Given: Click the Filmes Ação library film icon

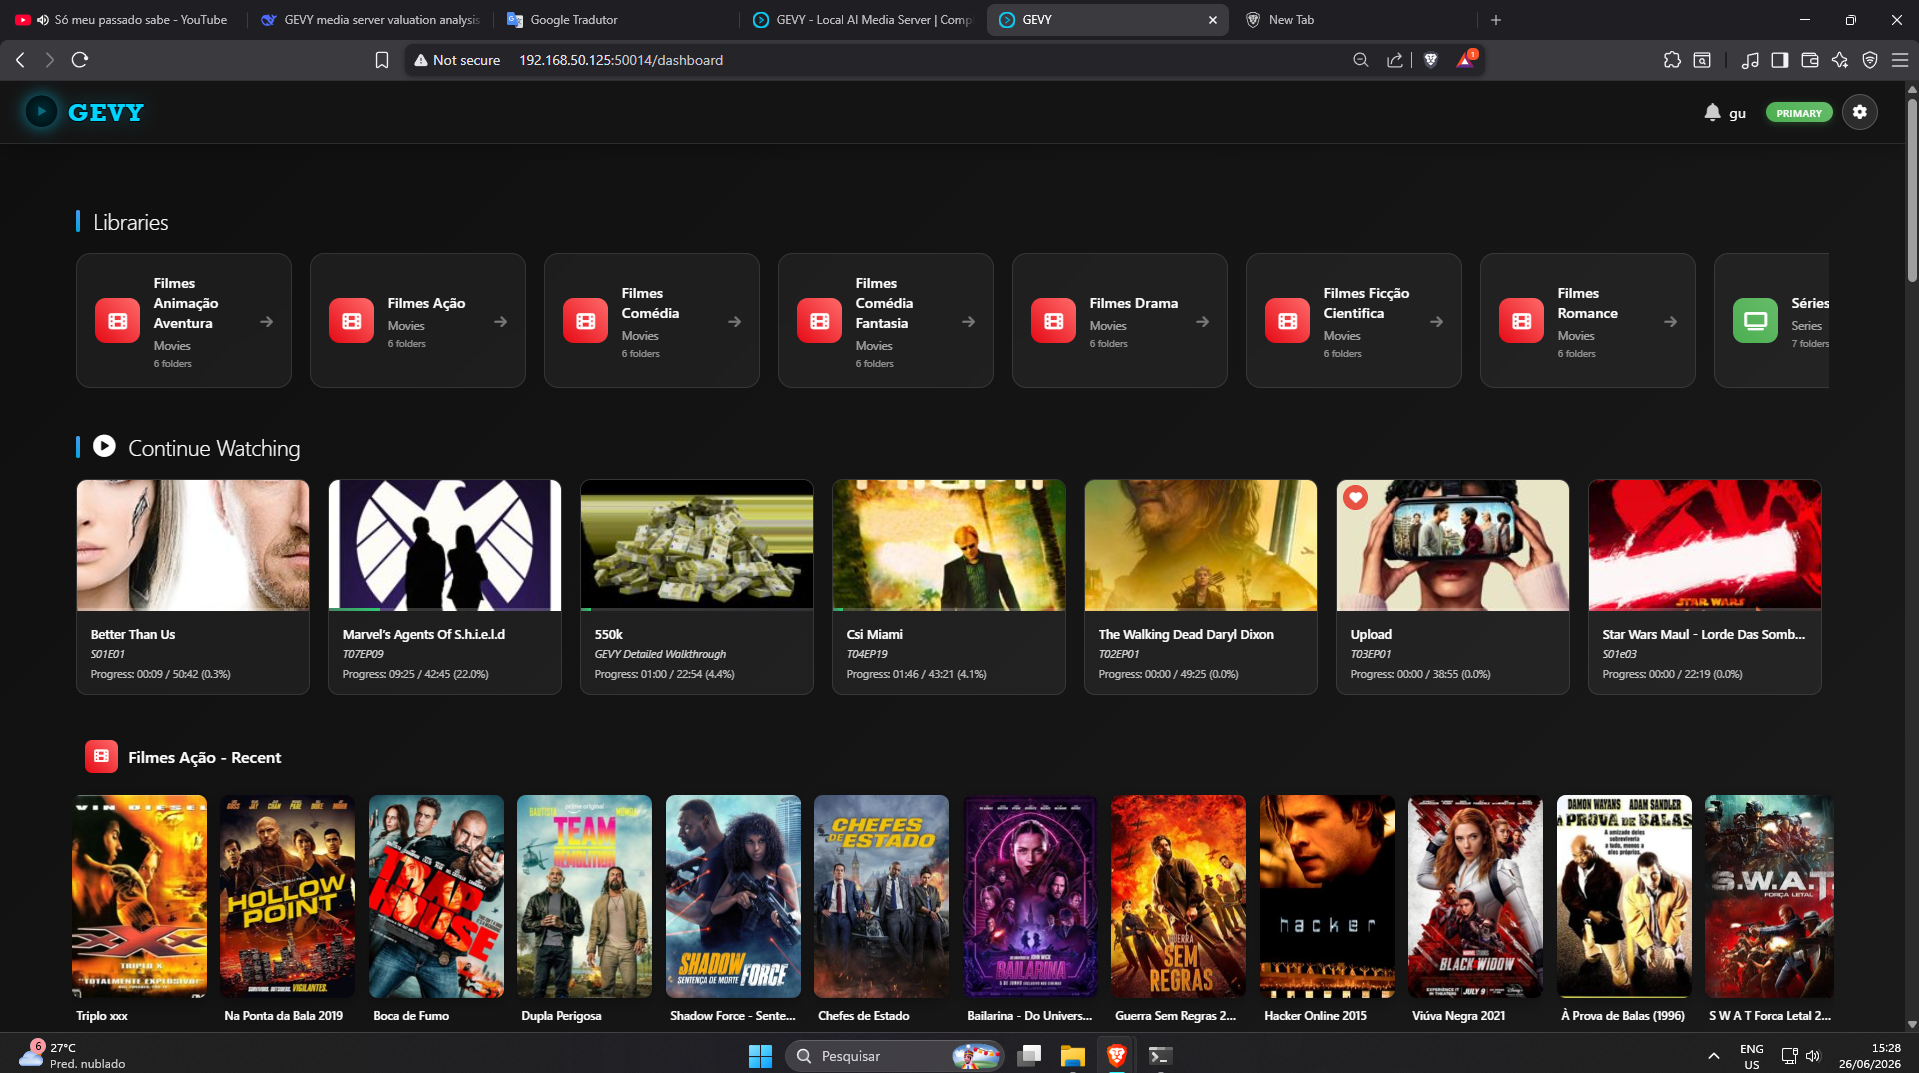Looking at the screenshot, I should (x=351, y=321).
